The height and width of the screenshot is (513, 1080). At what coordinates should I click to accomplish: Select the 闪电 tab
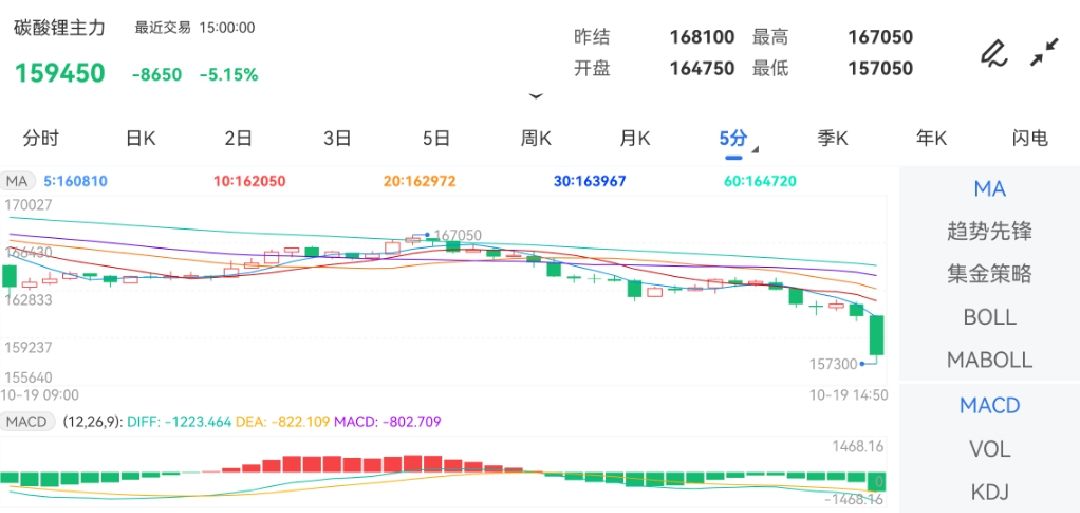(x=1029, y=138)
